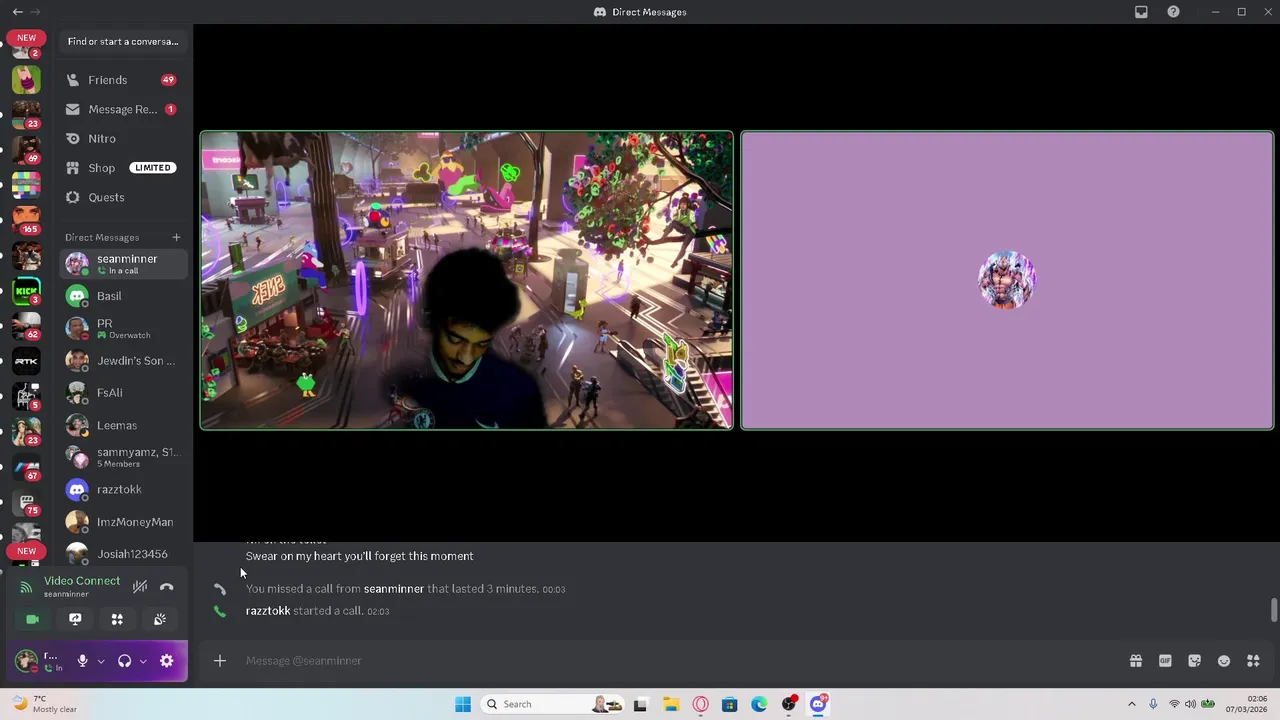Expand microphone input options arrow

click(101, 661)
